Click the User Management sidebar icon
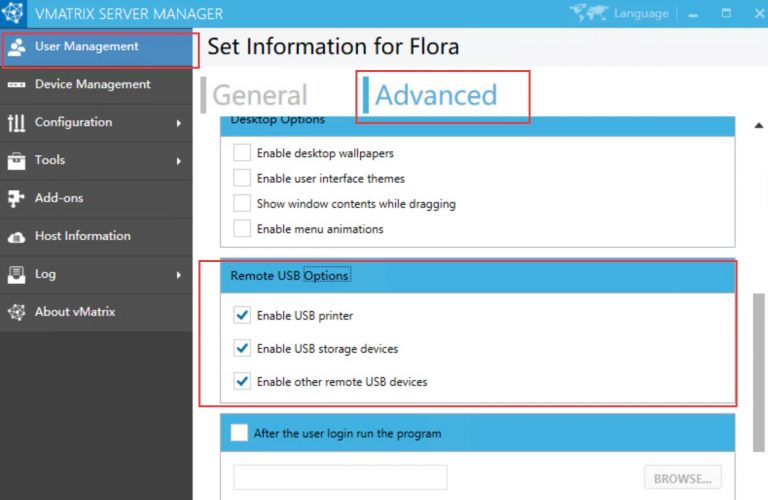Viewport: 768px width, 500px height. 16,47
